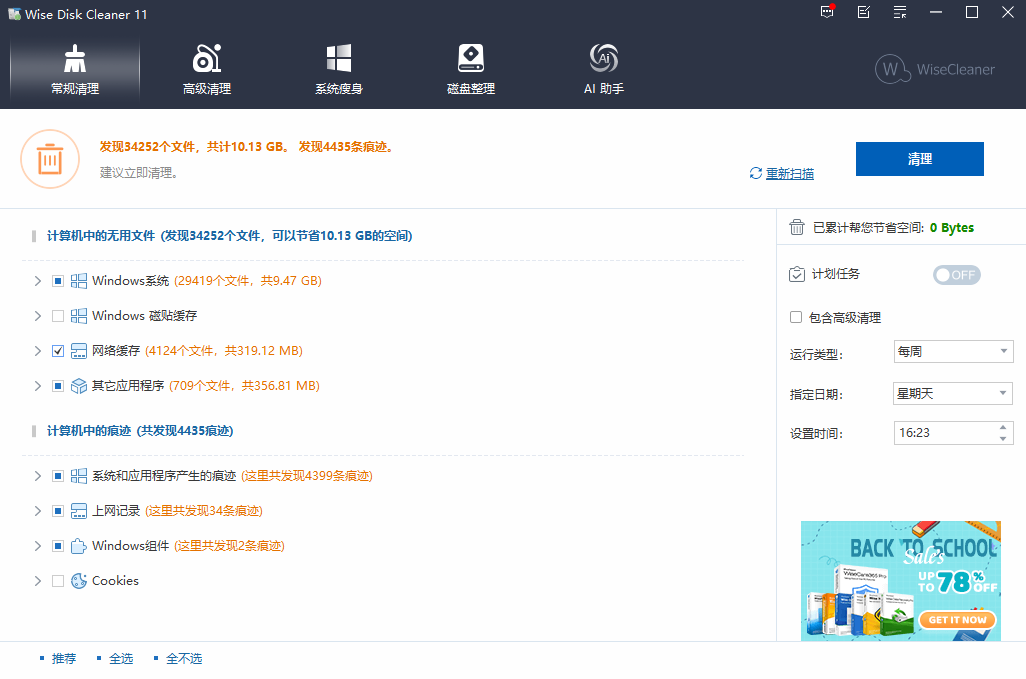Open the 指定日期 dropdown showing 星期天
The width and height of the screenshot is (1026, 679).
point(952,393)
